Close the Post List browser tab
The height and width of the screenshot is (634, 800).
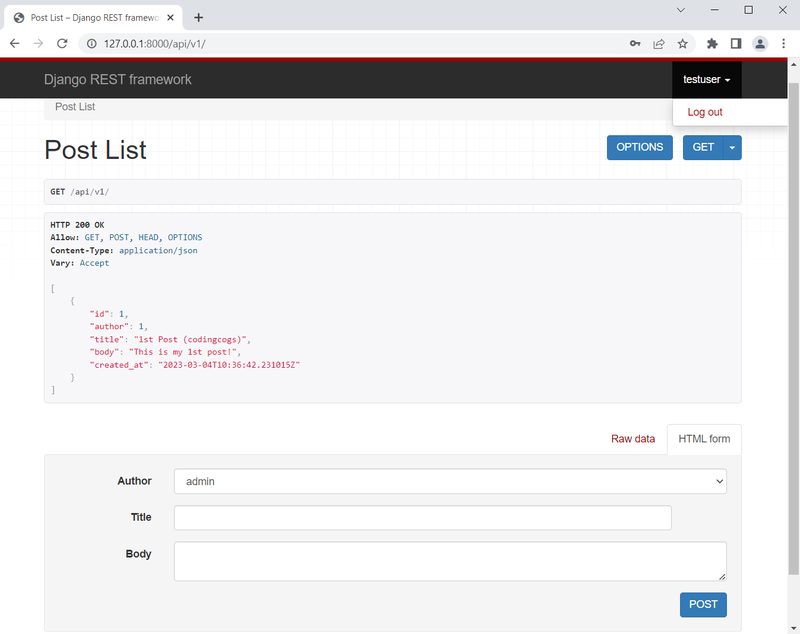pyautogui.click(x=170, y=18)
